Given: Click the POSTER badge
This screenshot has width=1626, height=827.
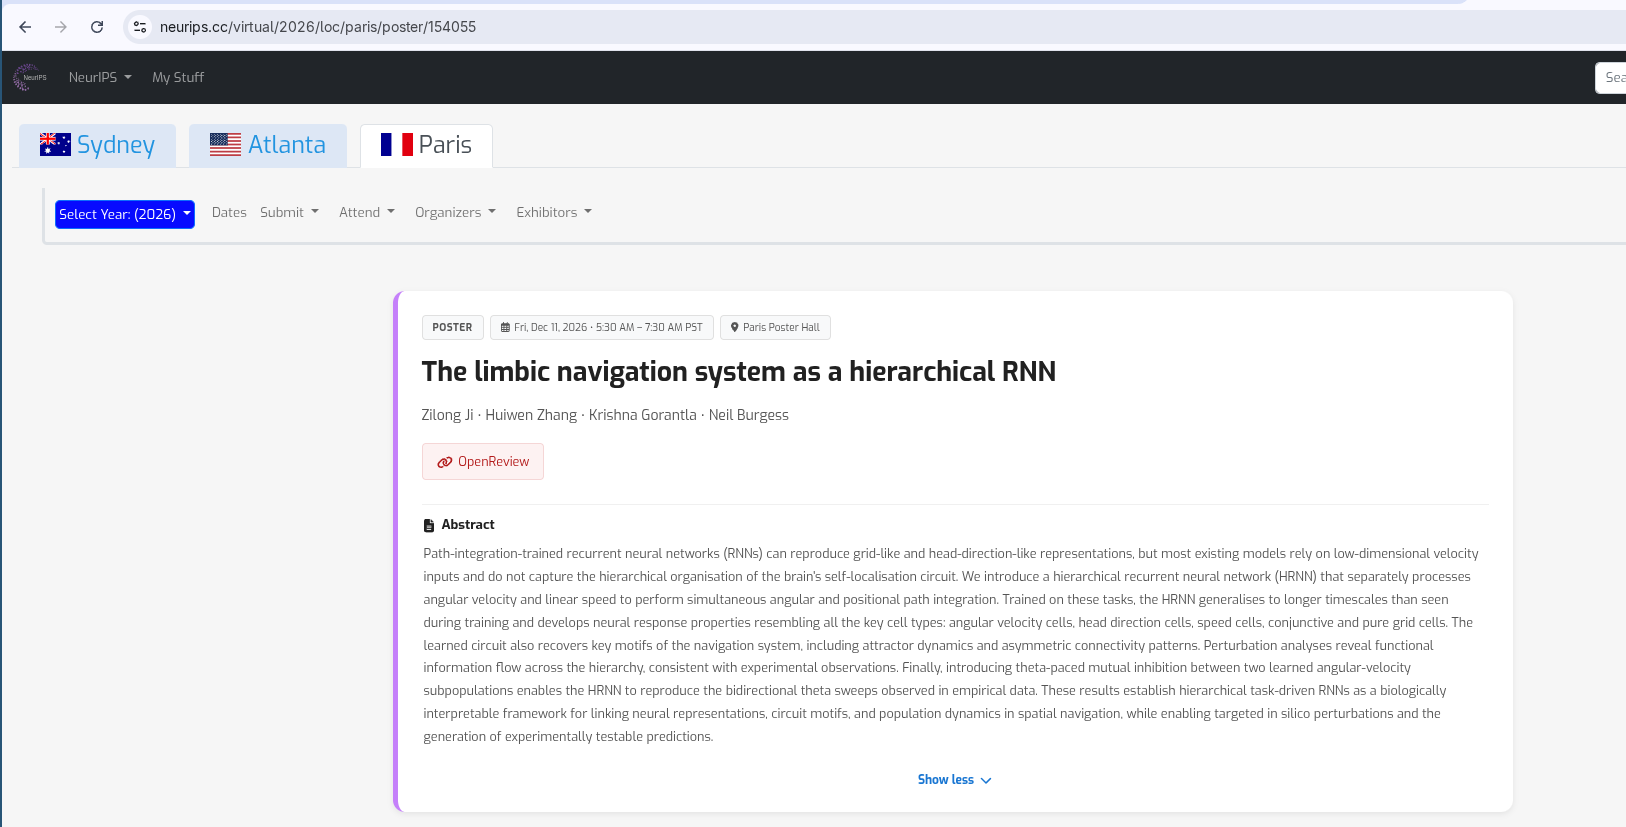Looking at the screenshot, I should [x=453, y=328].
